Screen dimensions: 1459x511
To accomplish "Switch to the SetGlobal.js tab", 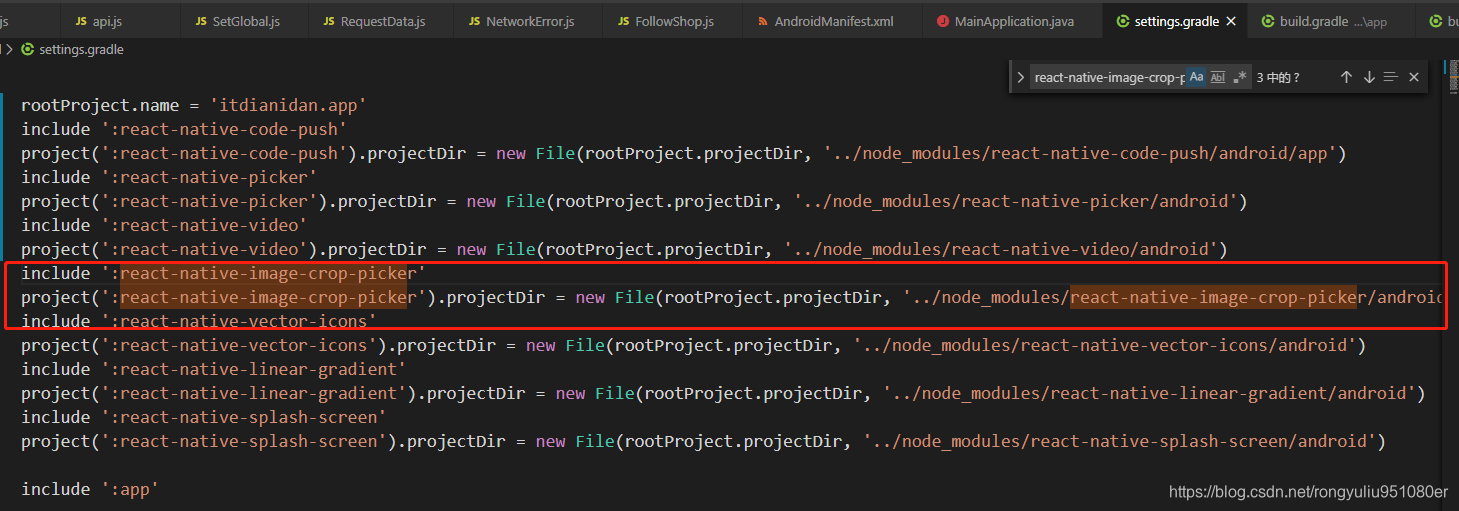I will 245,21.
